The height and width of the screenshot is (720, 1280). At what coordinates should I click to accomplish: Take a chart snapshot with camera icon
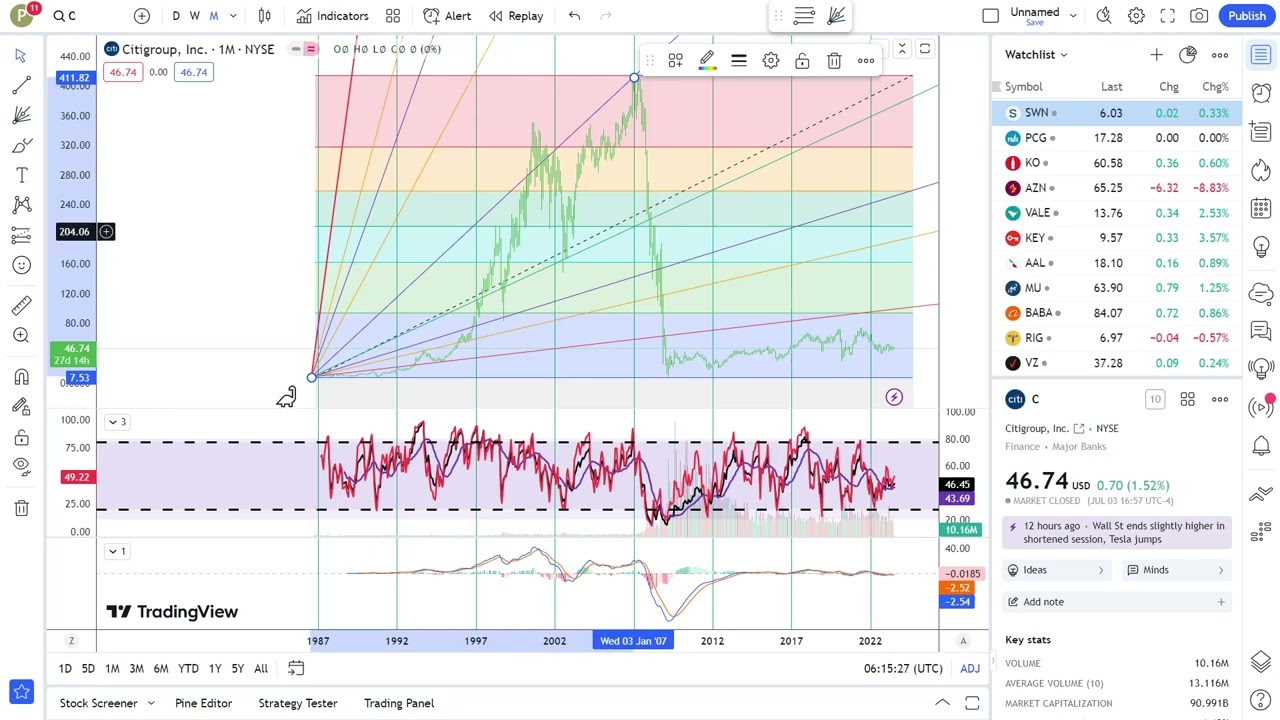pos(1199,16)
